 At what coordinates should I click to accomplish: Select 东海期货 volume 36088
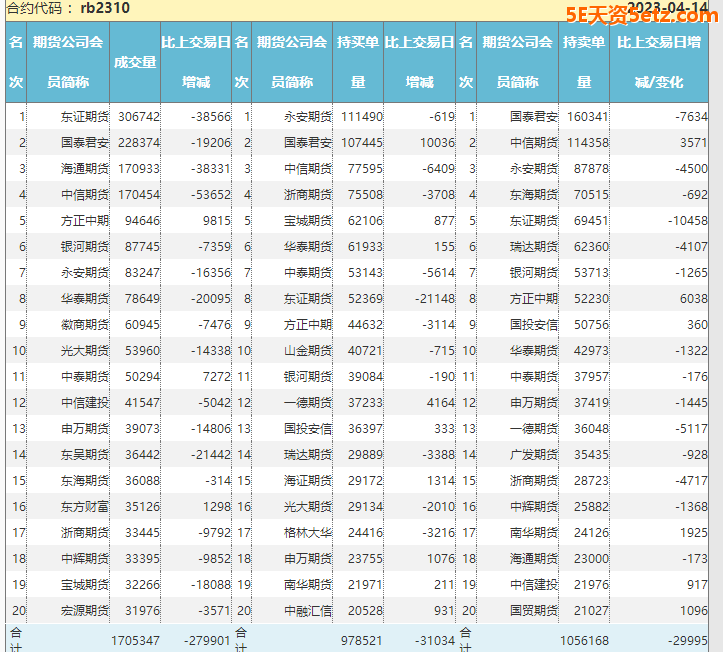point(142,480)
